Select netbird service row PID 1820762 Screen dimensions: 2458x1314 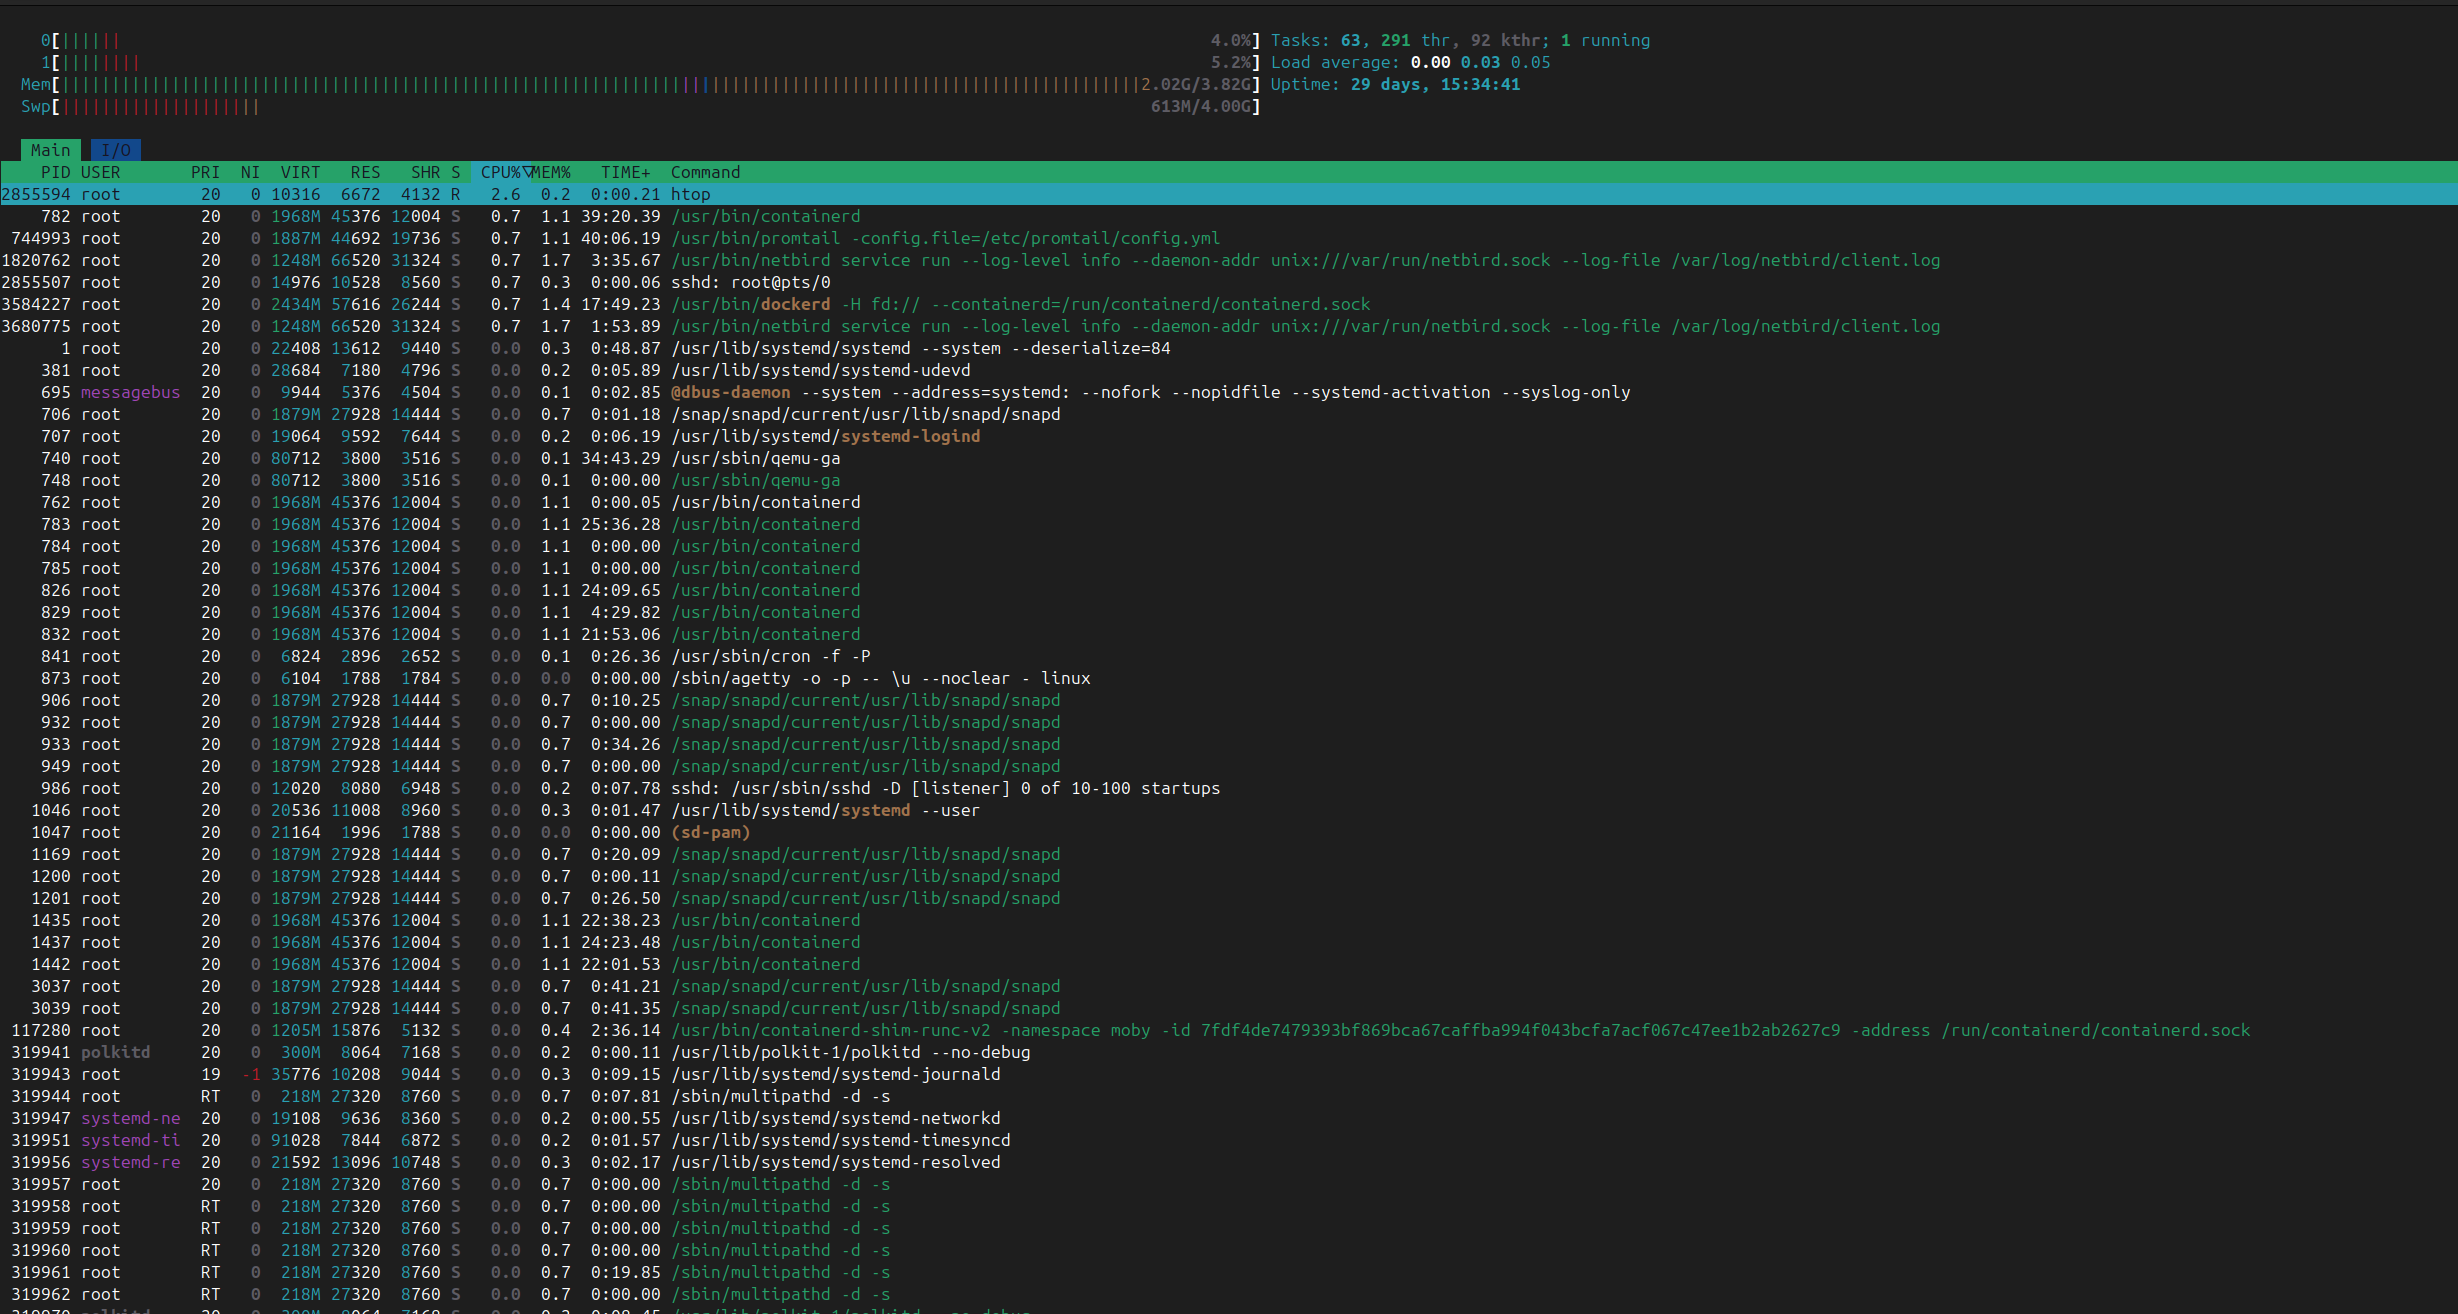[x=1229, y=260]
